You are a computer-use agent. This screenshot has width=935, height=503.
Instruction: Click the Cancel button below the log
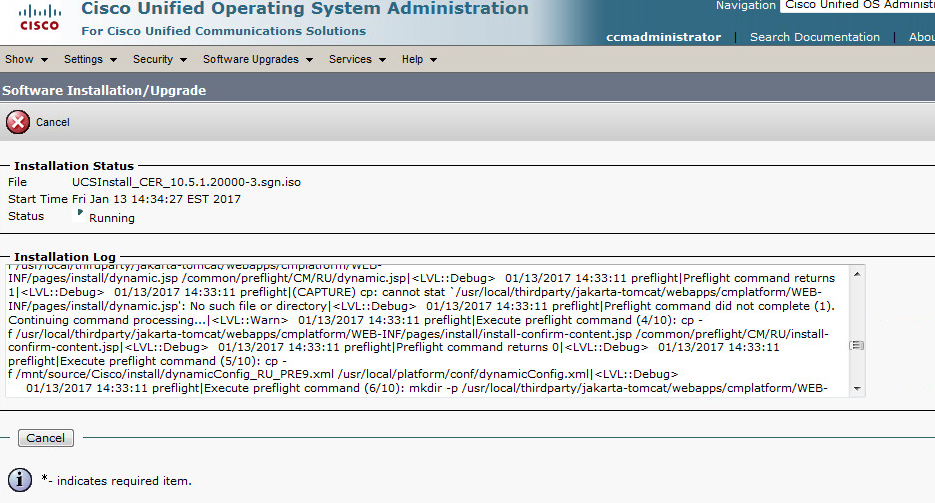click(x=46, y=438)
